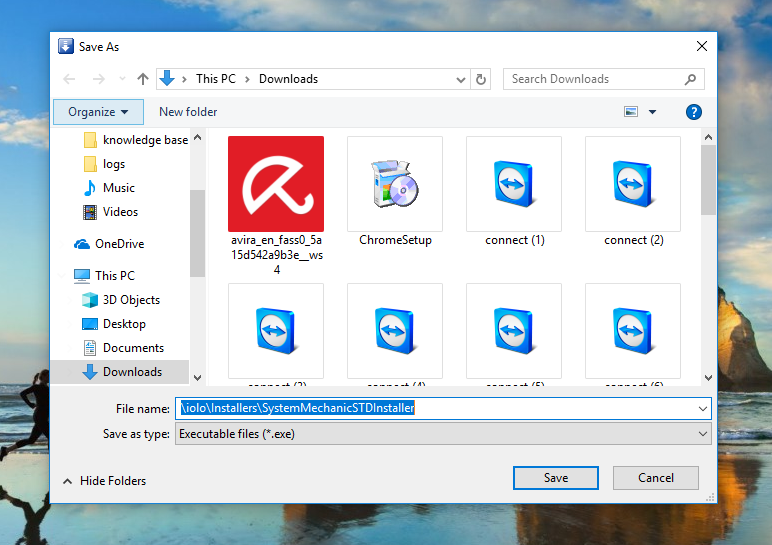The image size is (772, 545).
Task: Click the Save As title bar icon
Action: (x=66, y=46)
